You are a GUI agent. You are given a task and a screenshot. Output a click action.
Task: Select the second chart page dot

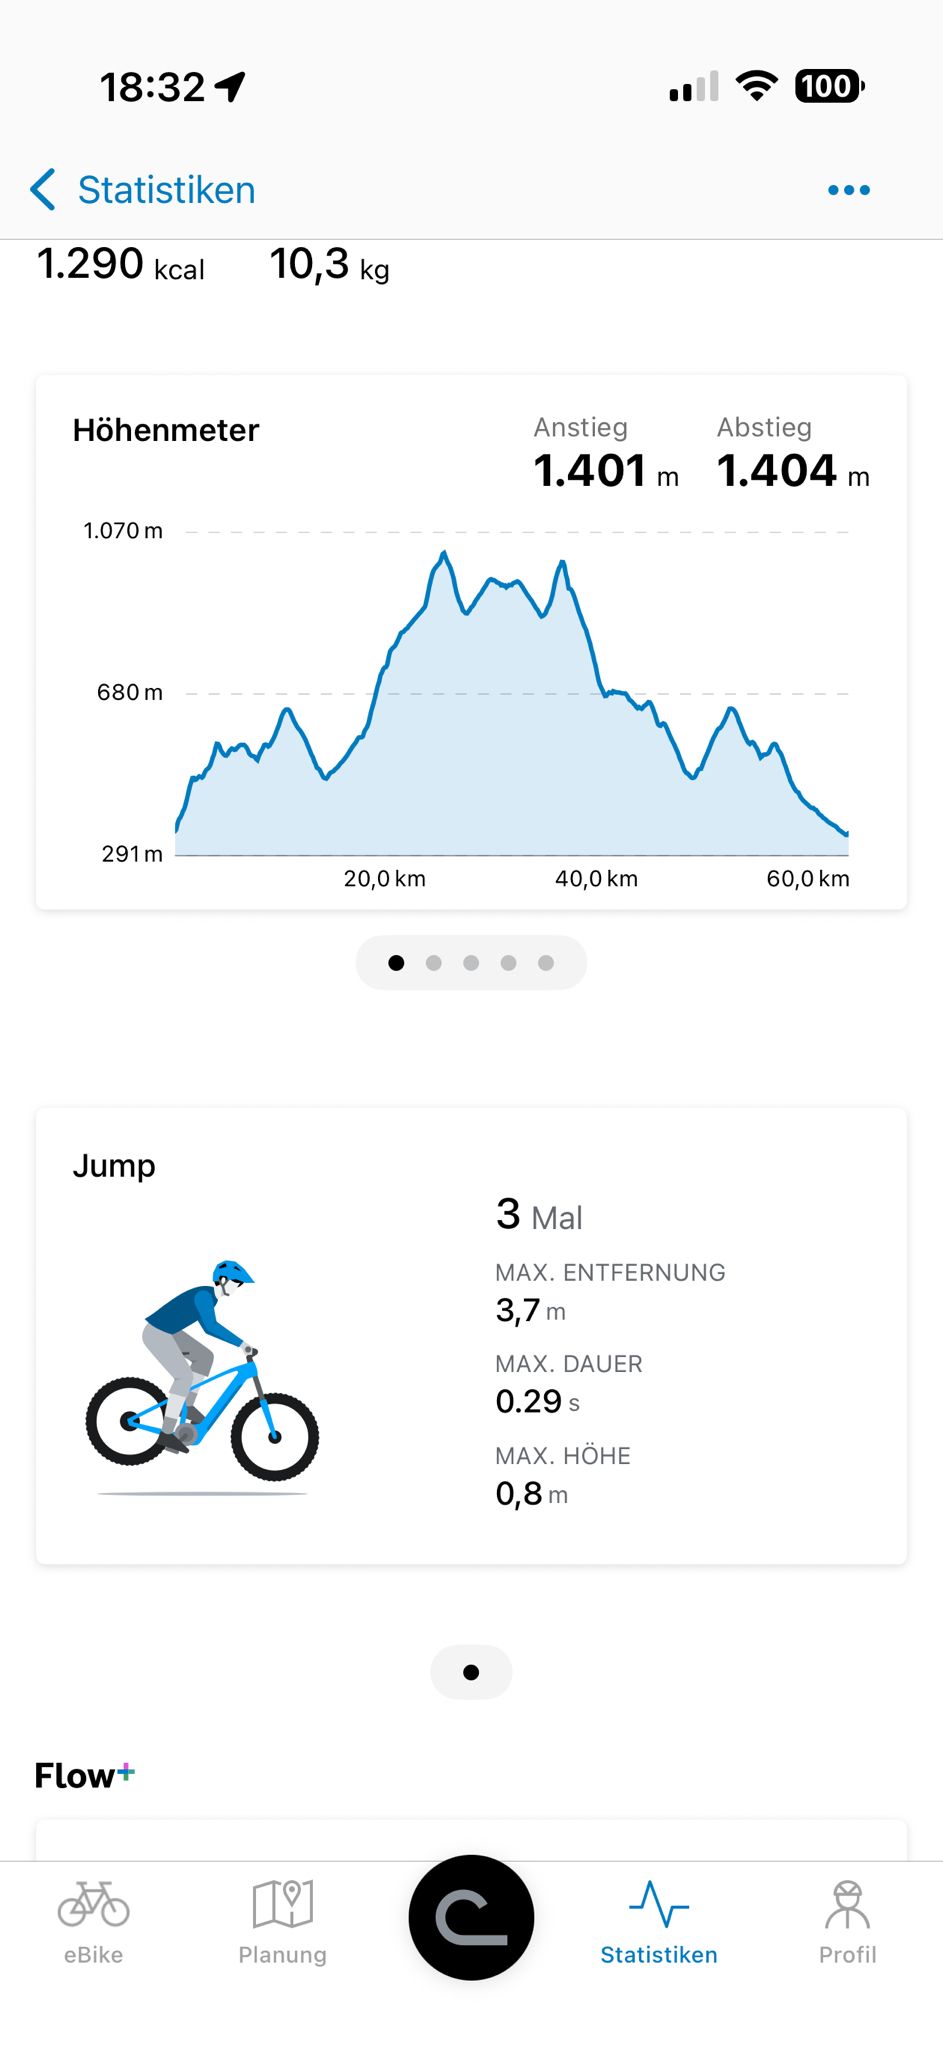(x=434, y=963)
